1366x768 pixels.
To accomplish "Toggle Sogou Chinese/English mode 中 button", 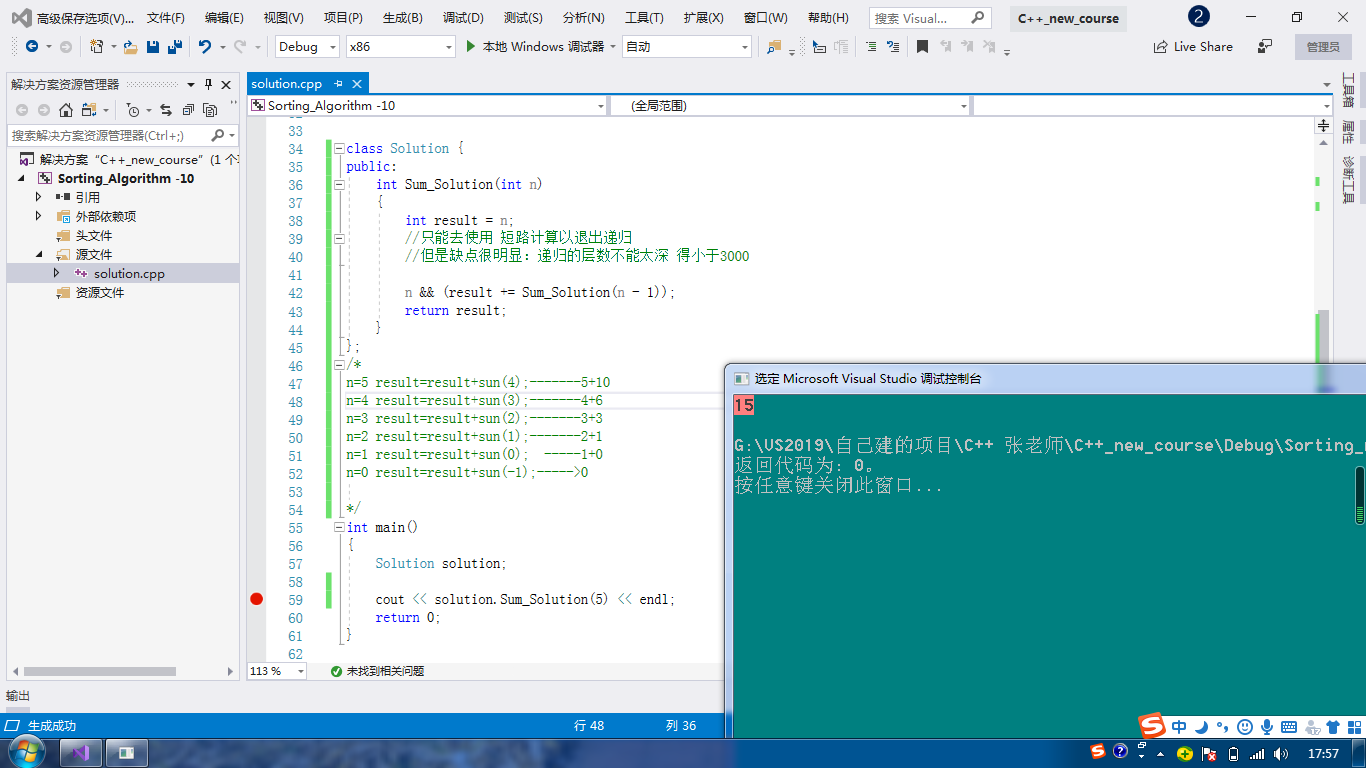I will coord(1179,727).
